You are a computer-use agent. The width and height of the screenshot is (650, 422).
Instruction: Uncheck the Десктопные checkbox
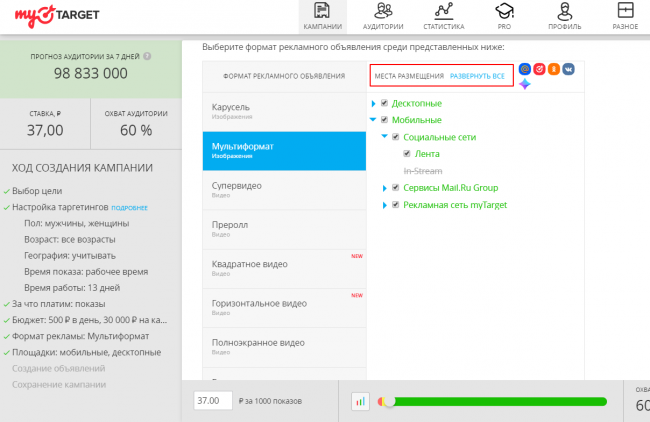pyautogui.click(x=384, y=103)
